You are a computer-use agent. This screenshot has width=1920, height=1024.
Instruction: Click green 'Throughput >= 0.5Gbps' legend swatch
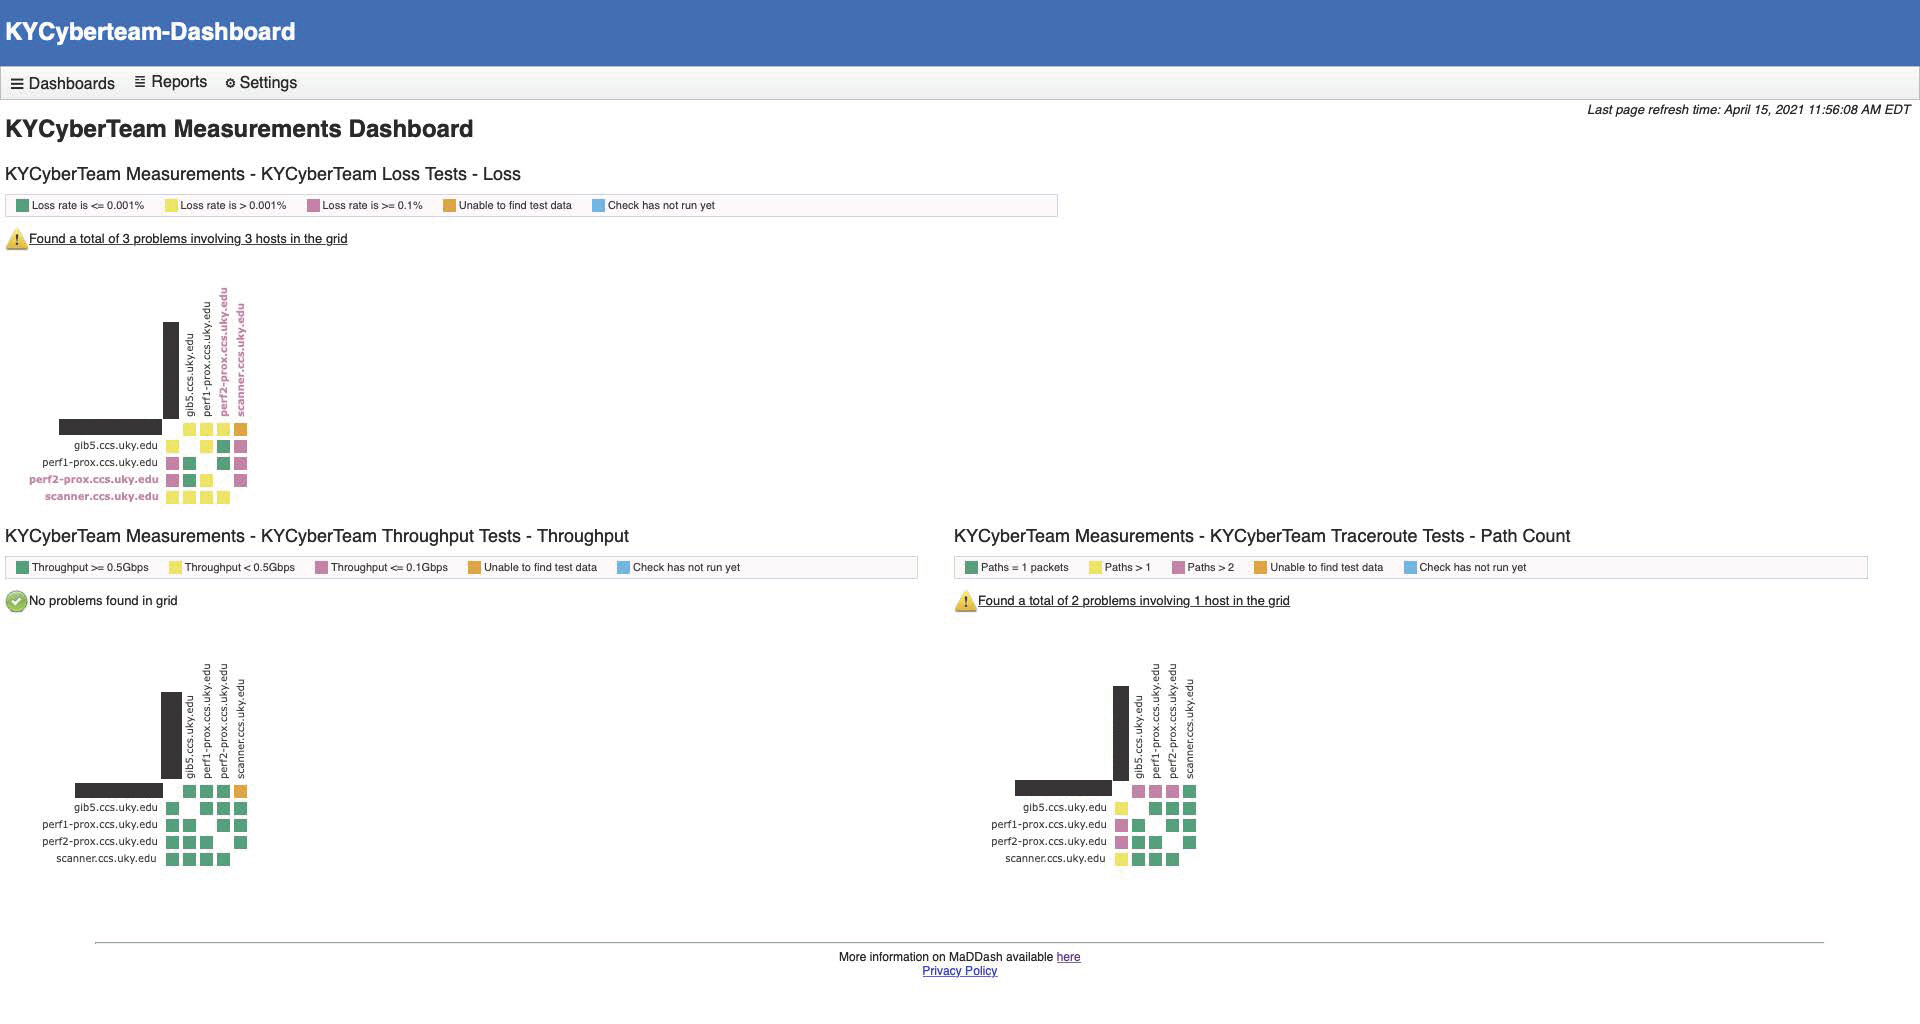click(x=22, y=567)
